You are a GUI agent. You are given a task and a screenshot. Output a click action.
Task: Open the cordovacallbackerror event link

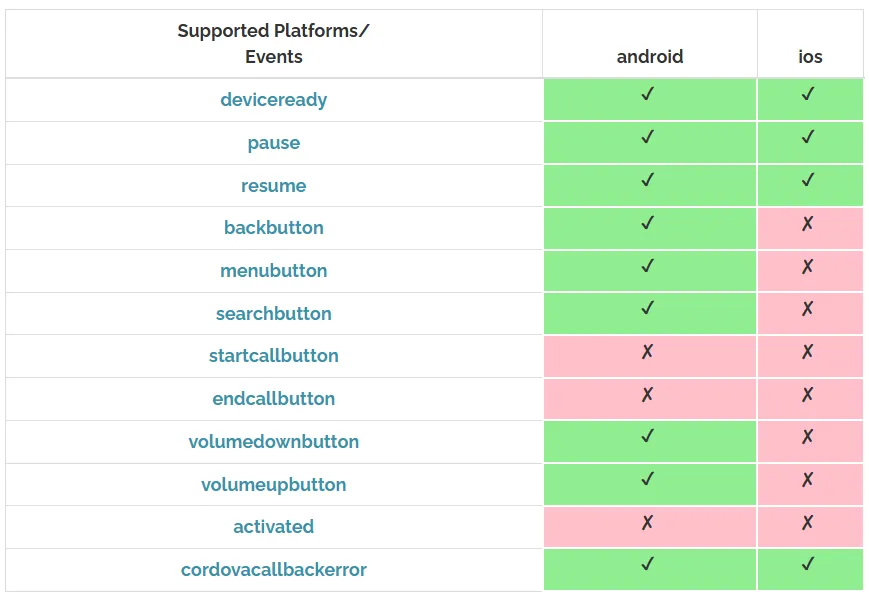tap(273, 570)
